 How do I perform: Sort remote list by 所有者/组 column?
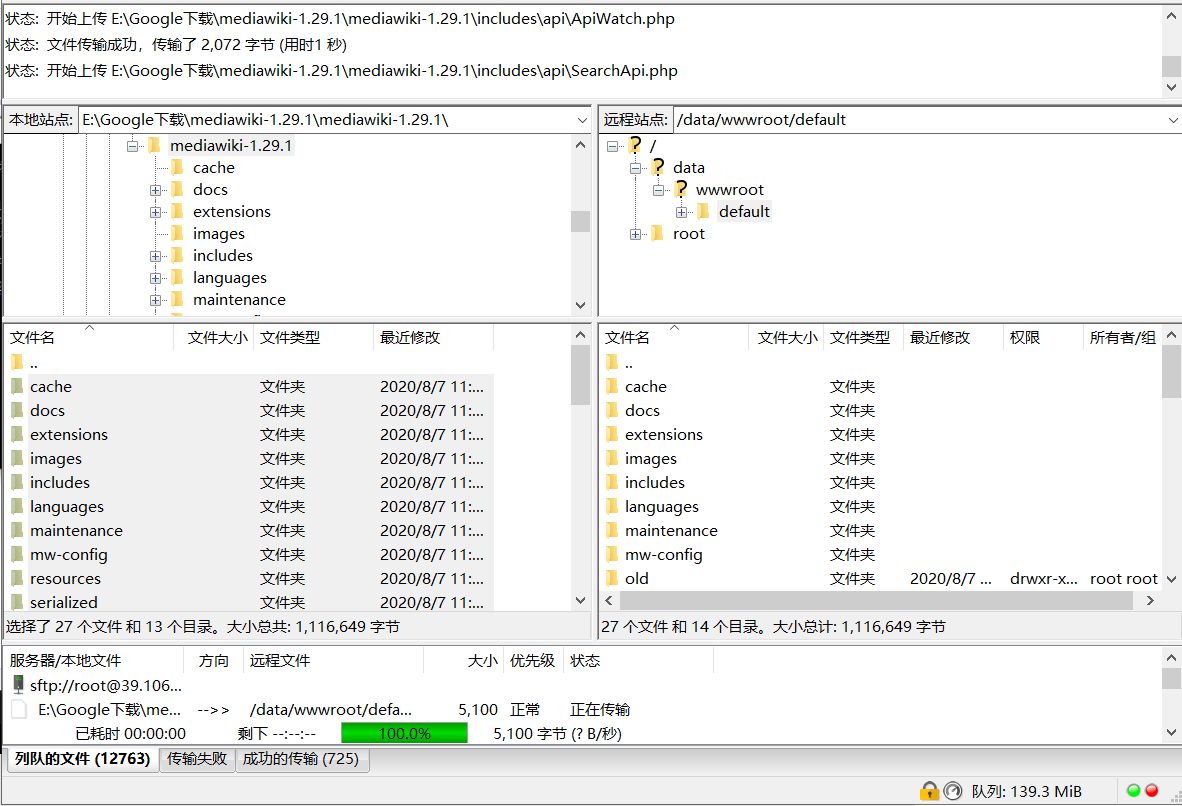click(x=1122, y=337)
